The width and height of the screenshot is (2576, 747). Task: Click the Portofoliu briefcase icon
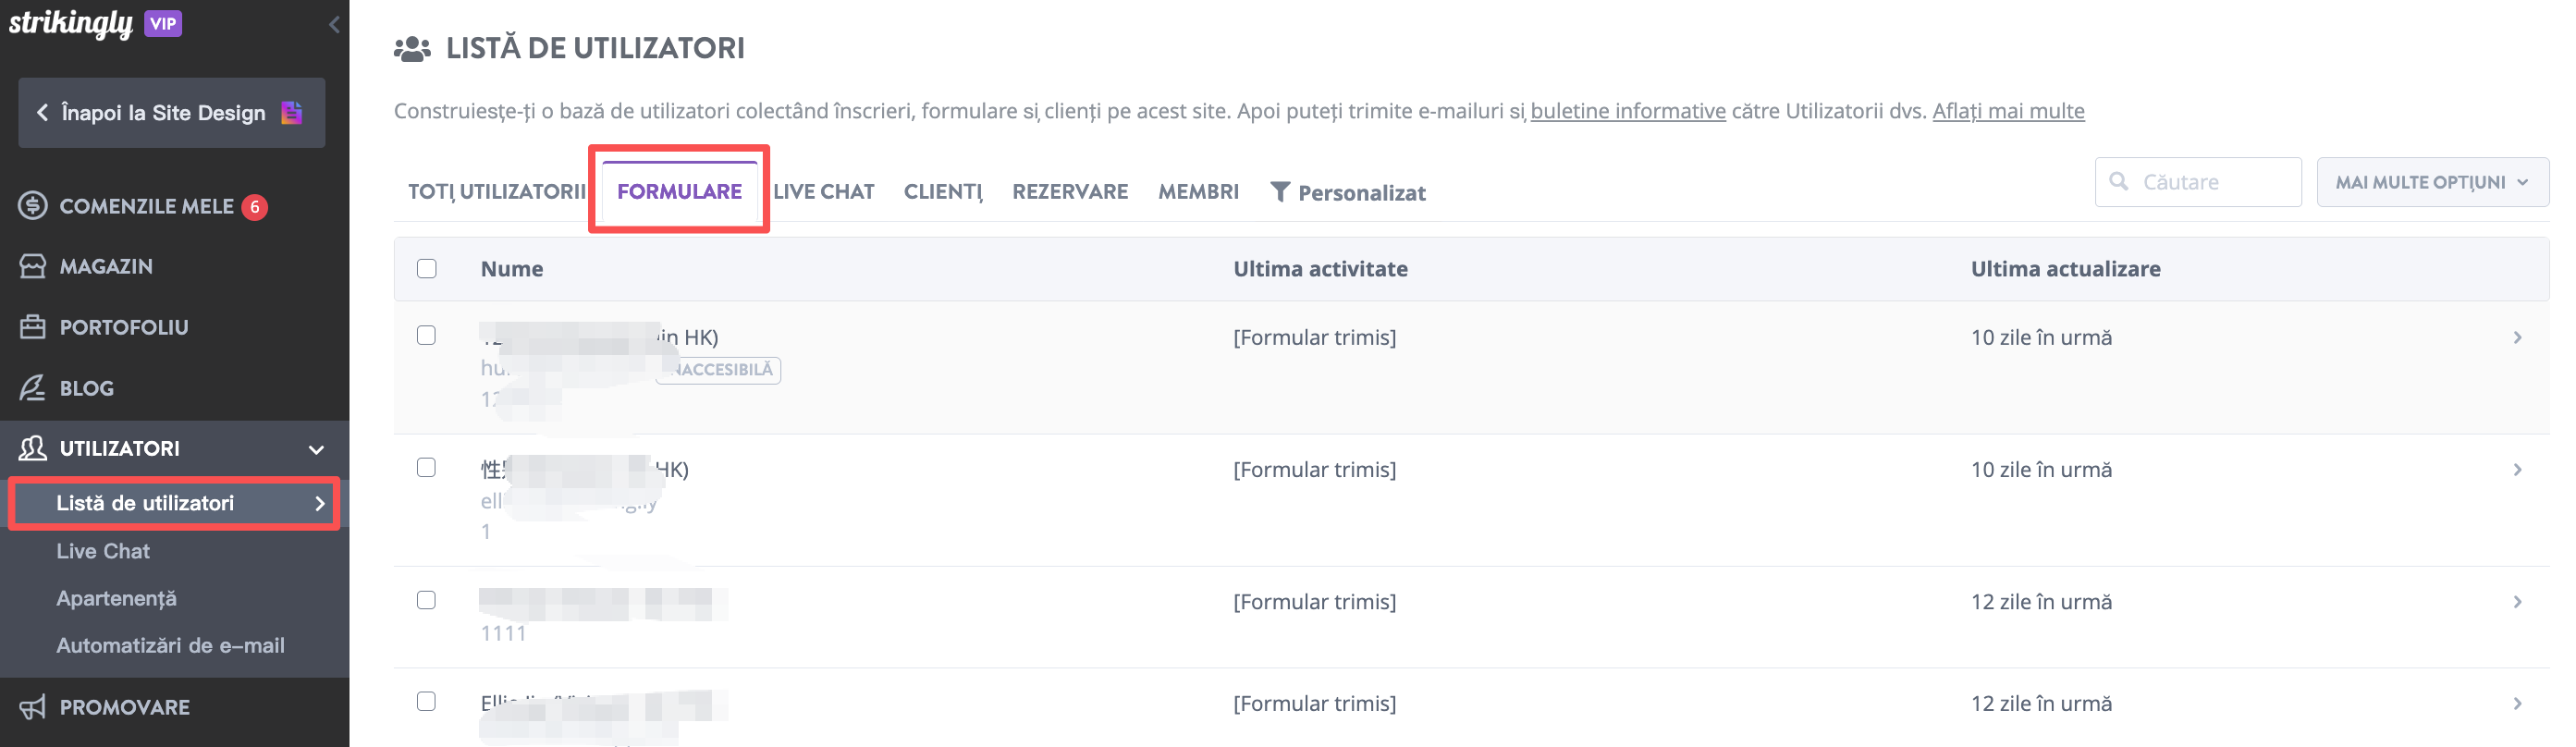tap(33, 327)
